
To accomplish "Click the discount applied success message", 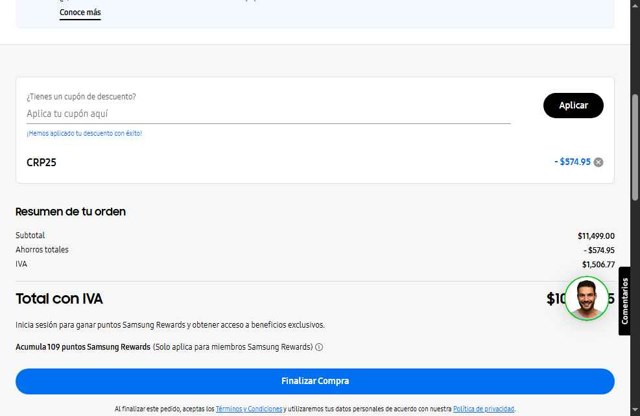I will (84, 133).
